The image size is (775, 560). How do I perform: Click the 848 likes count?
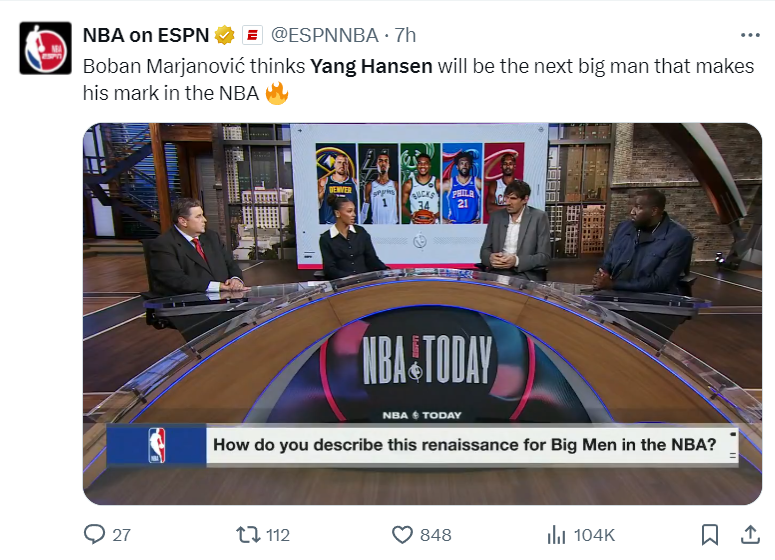(435, 535)
